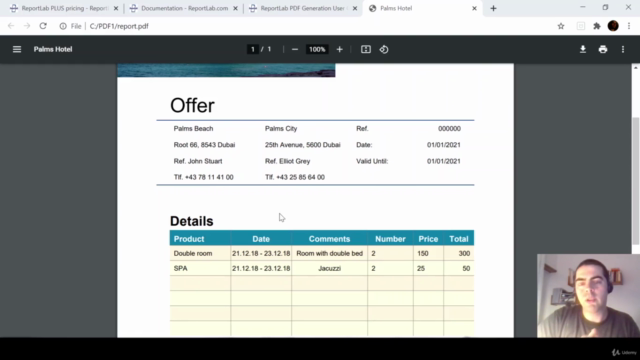The height and width of the screenshot is (360, 640).
Task: Zoom out with the minus button
Action: [x=295, y=49]
